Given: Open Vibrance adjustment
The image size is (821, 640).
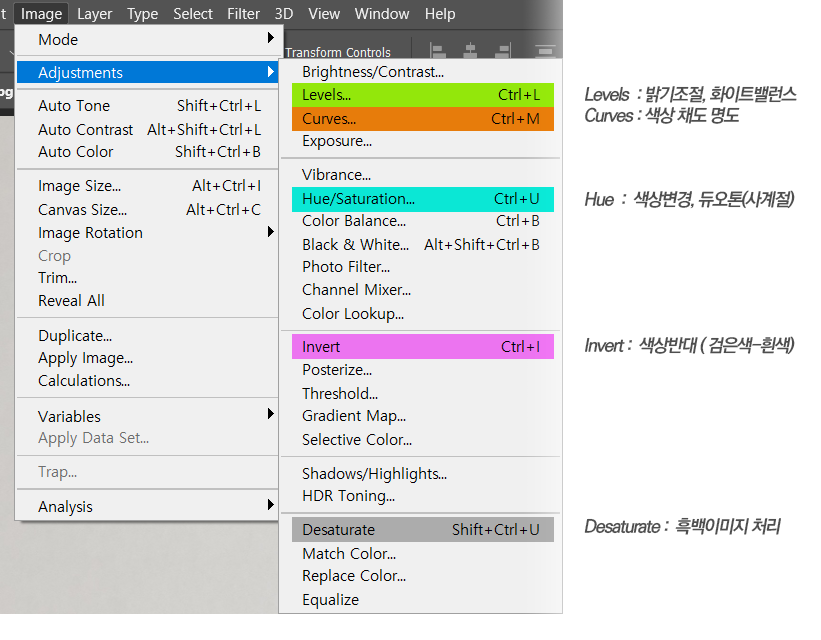Looking at the screenshot, I should pyautogui.click(x=423, y=175).
